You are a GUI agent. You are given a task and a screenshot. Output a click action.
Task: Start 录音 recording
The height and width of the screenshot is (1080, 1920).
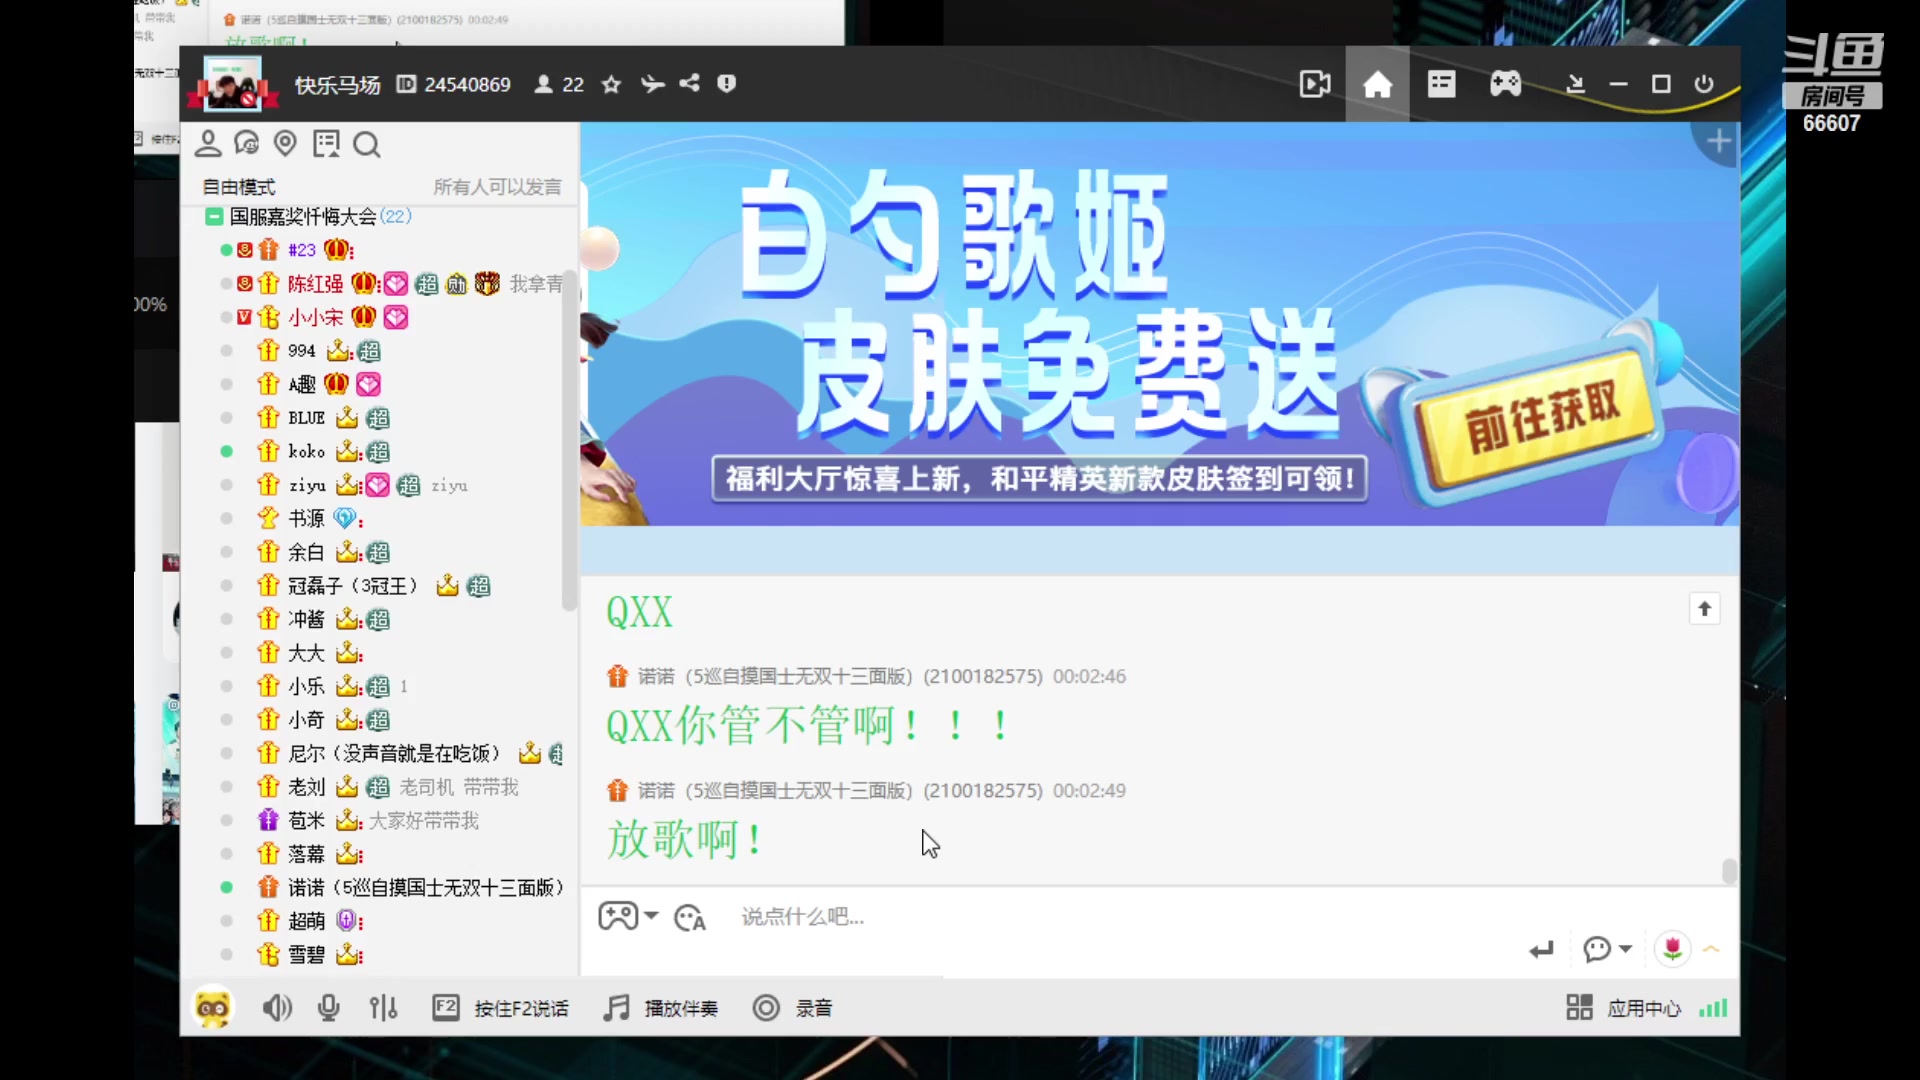(793, 1008)
